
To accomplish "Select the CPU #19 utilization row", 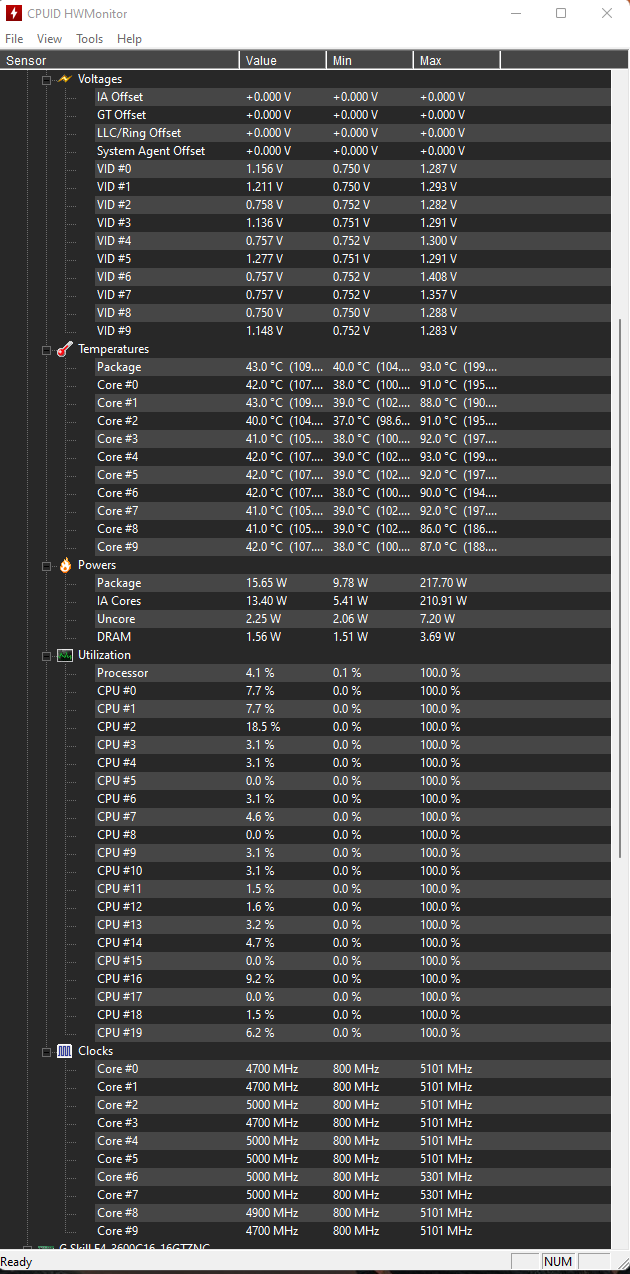I will pyautogui.click(x=352, y=1033).
